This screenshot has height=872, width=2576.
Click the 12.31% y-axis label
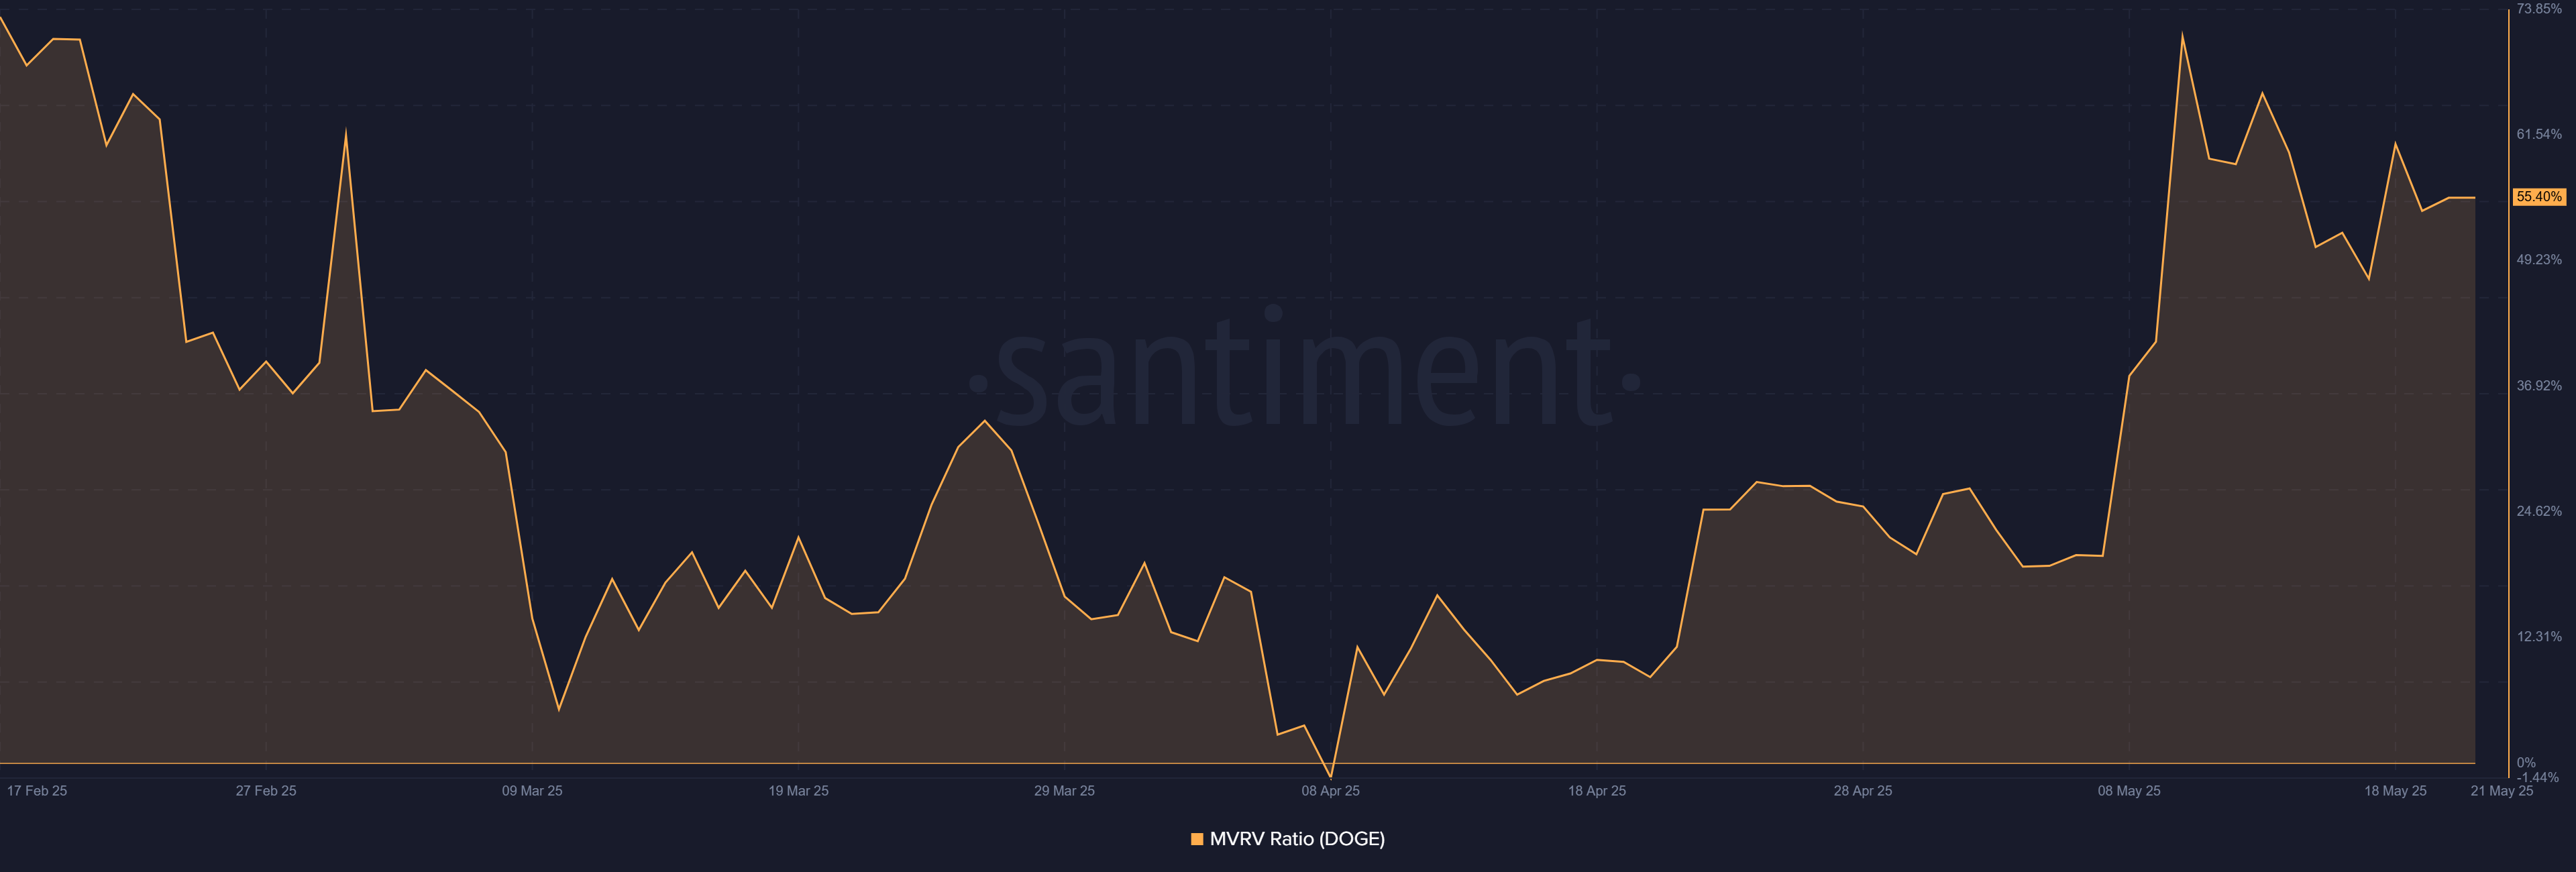[x=2539, y=637]
